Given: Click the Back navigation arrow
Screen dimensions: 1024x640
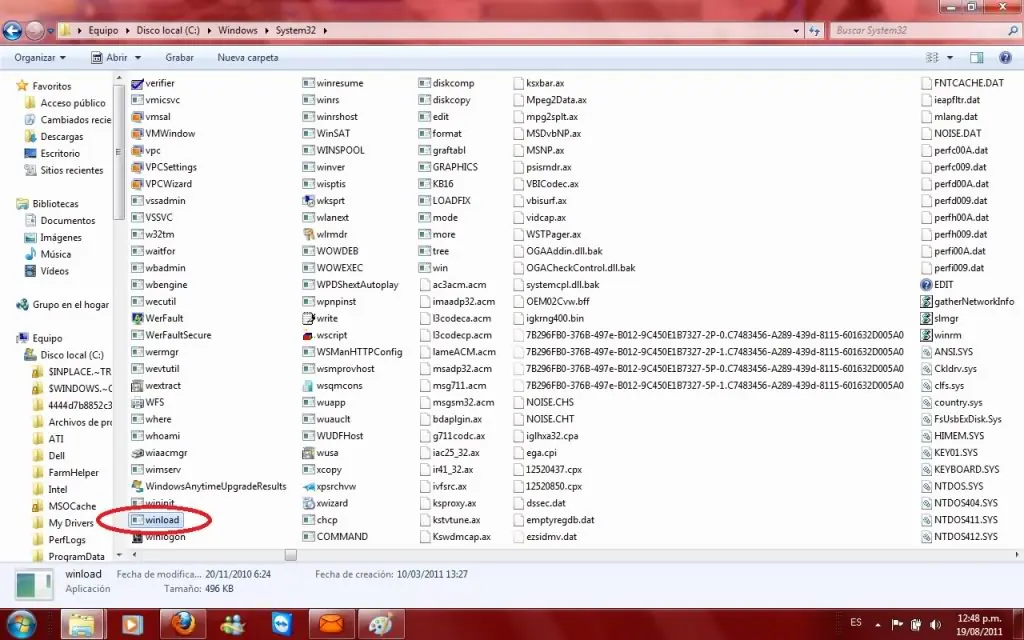Looking at the screenshot, I should click(x=12, y=30).
